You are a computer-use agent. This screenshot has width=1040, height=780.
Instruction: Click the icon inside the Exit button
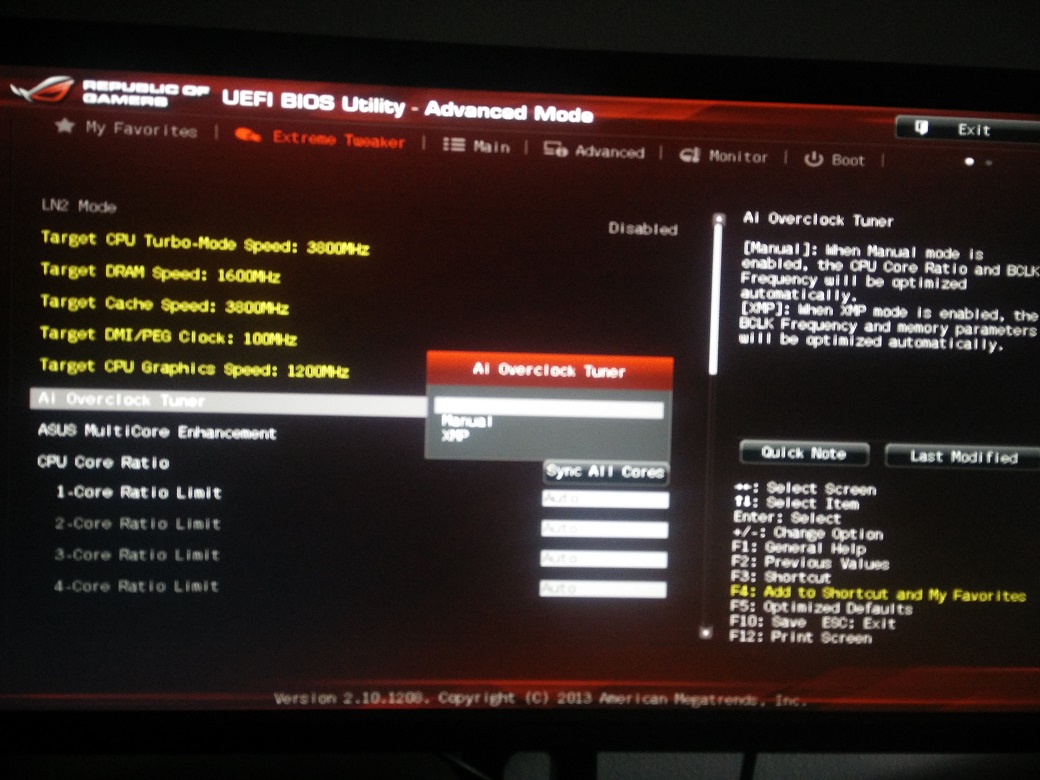921,127
